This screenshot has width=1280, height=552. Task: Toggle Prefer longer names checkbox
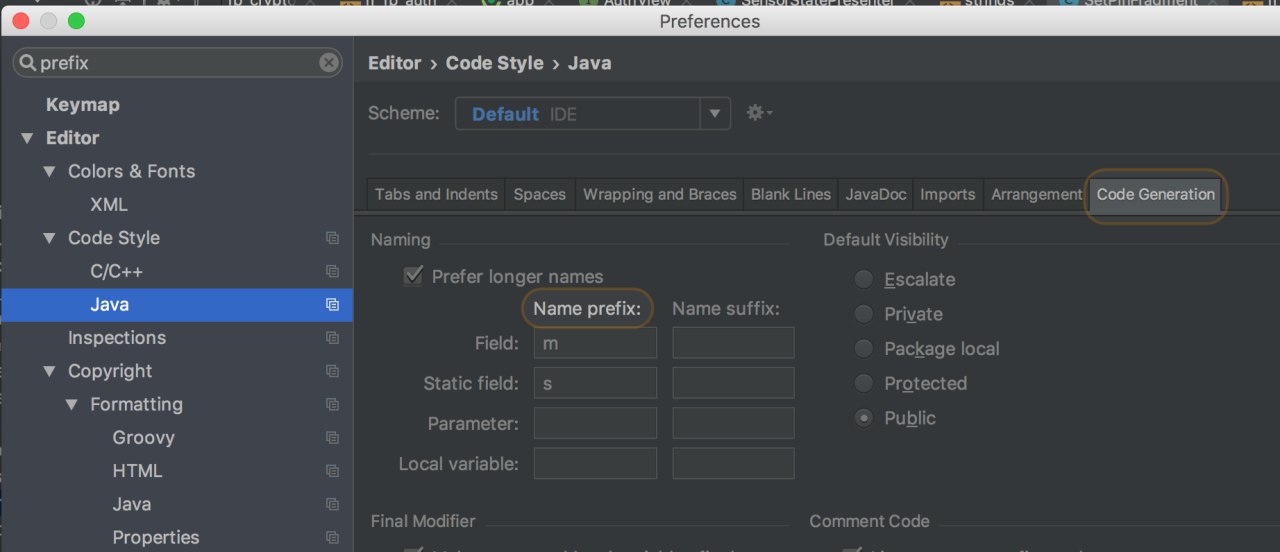413,276
